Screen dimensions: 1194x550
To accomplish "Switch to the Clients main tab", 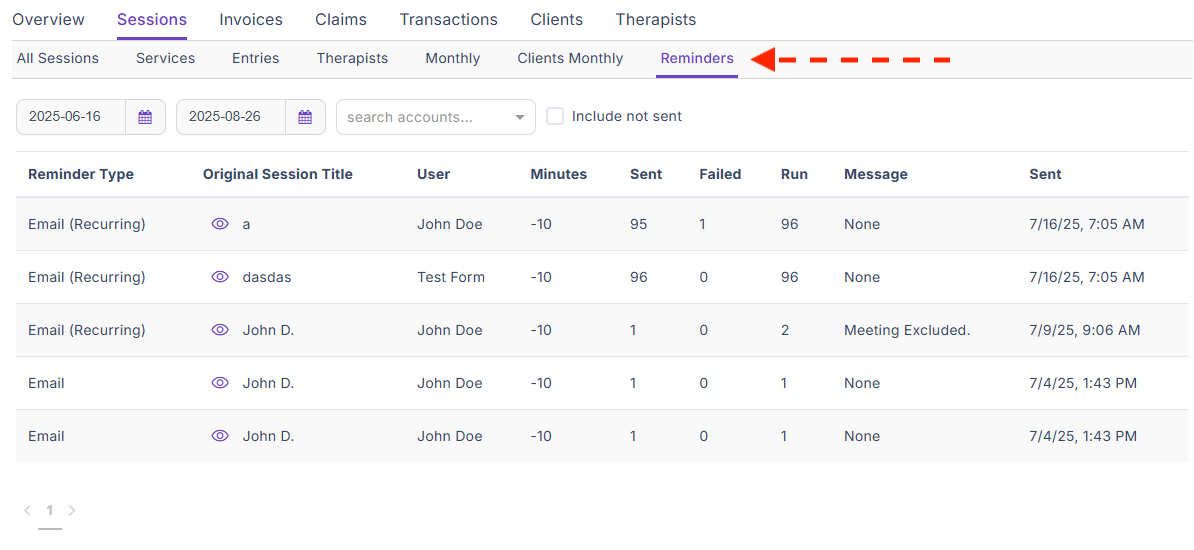I will coord(557,20).
